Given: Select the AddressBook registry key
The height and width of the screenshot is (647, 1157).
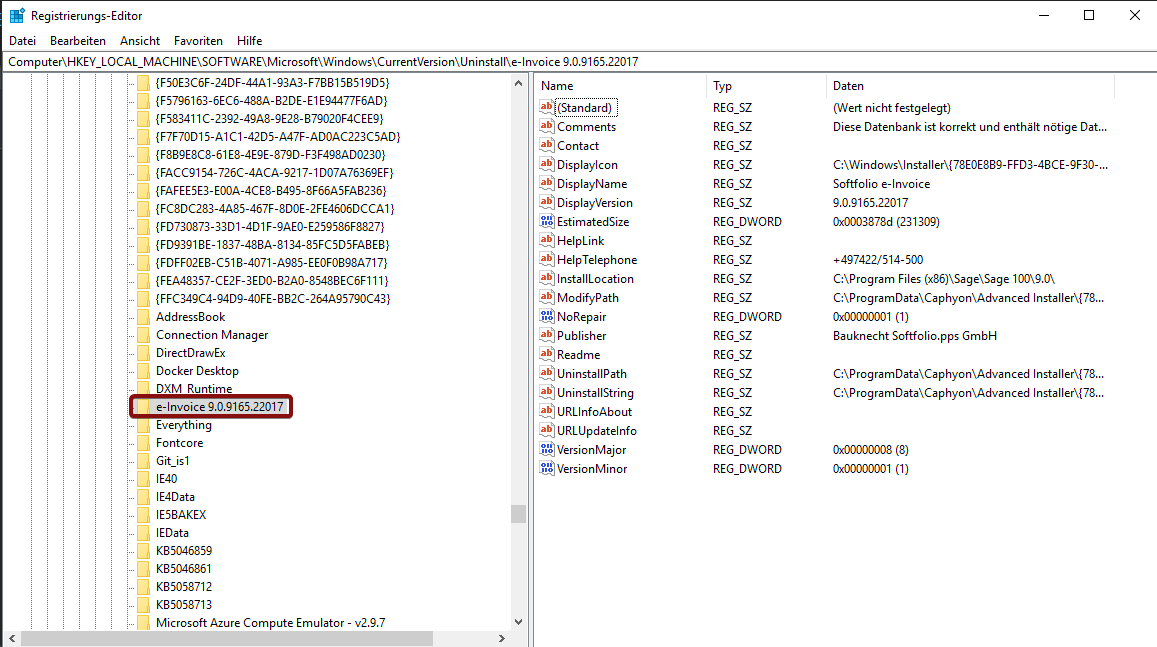Looking at the screenshot, I should point(190,317).
